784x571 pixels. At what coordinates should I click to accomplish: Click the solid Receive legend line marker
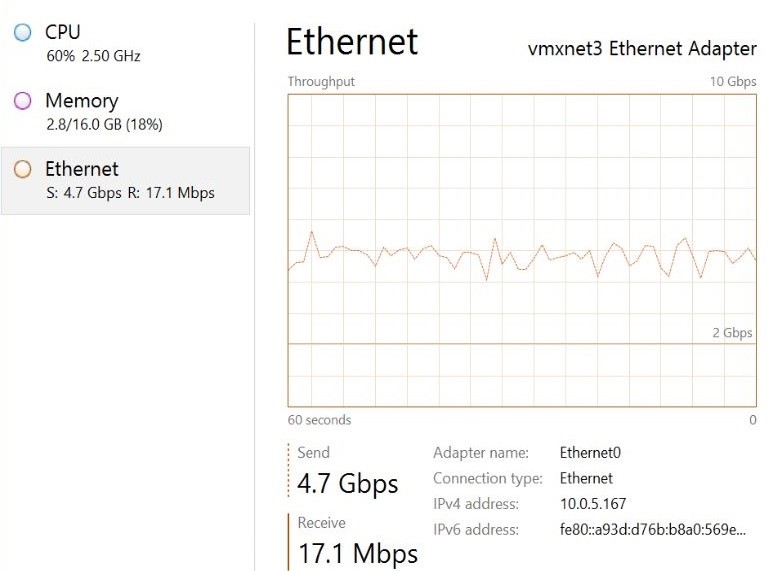[x=288, y=540]
